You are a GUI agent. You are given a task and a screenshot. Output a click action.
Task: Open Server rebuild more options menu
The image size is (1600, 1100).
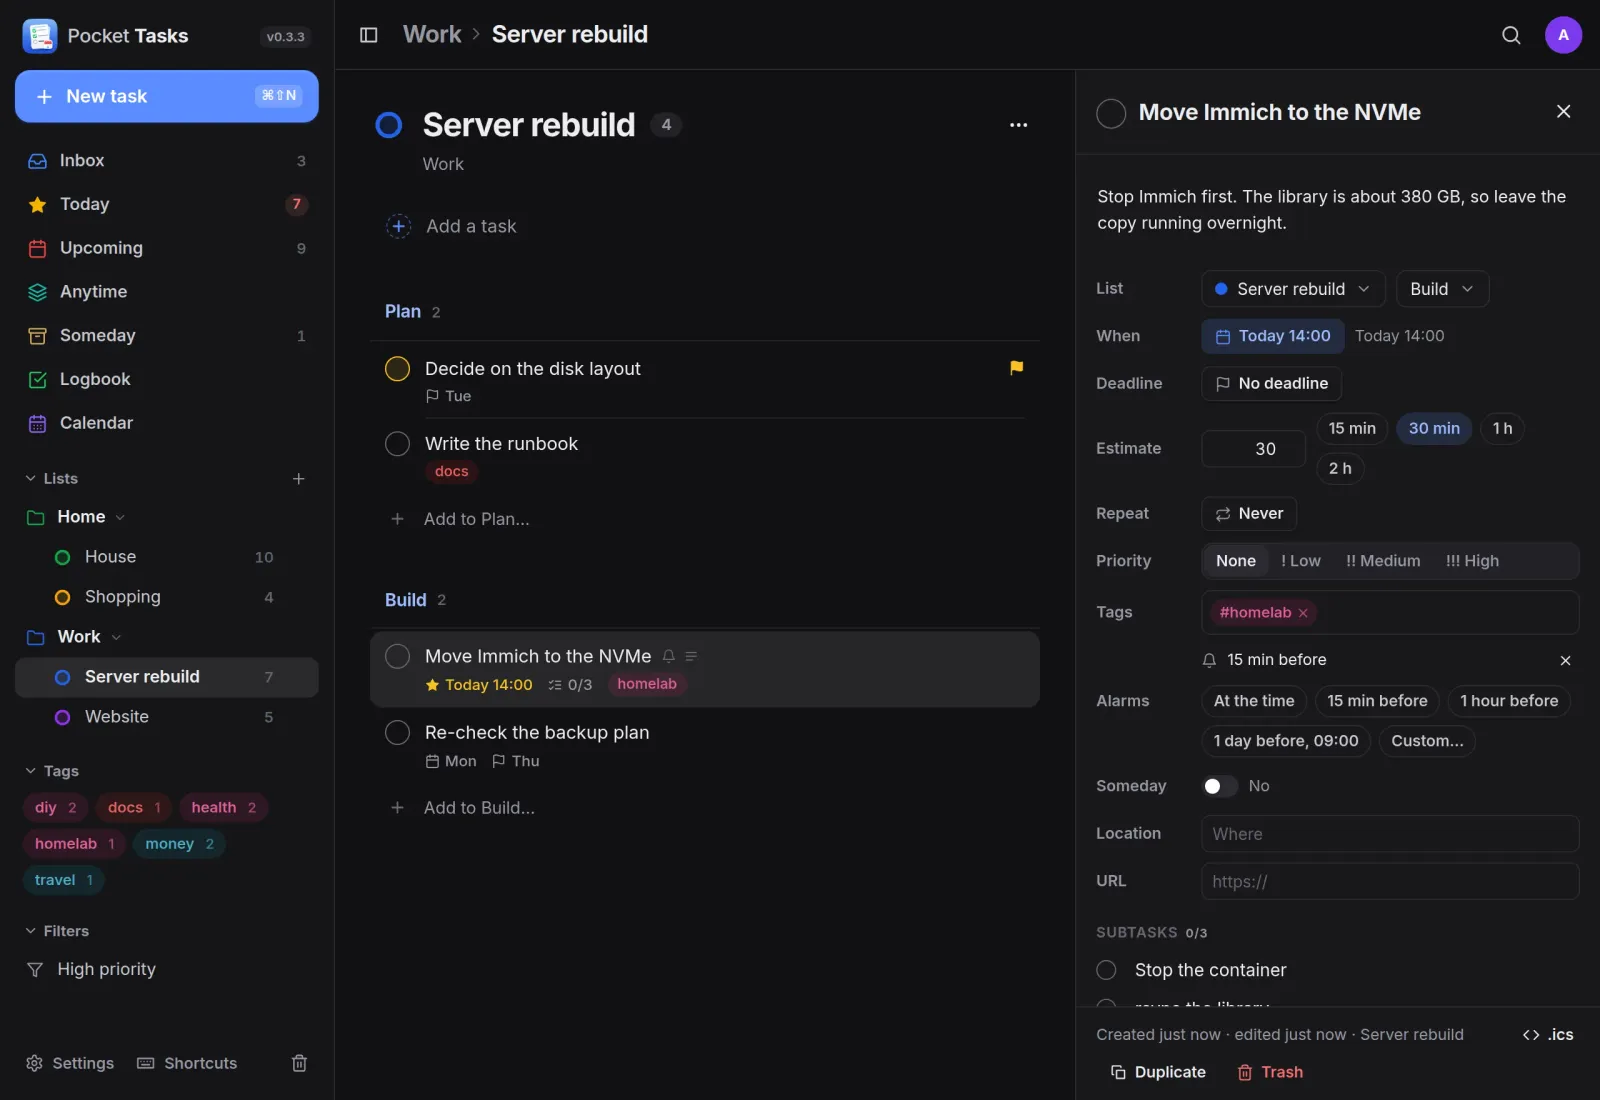click(1018, 125)
